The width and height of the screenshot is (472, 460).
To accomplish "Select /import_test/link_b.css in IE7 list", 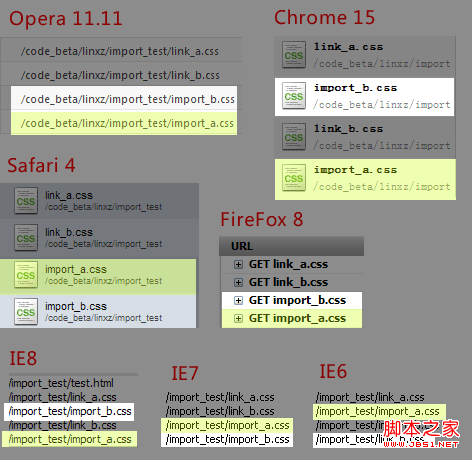I will pos(220,411).
